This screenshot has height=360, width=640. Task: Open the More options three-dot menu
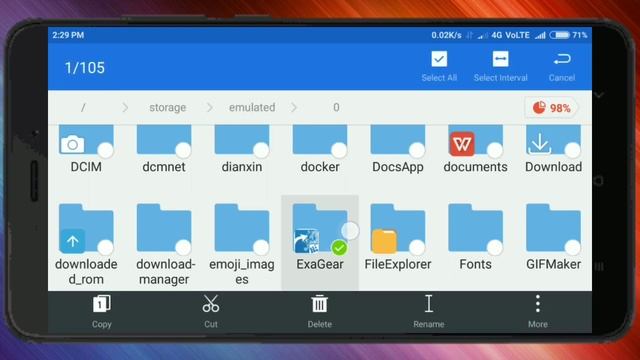click(x=538, y=304)
